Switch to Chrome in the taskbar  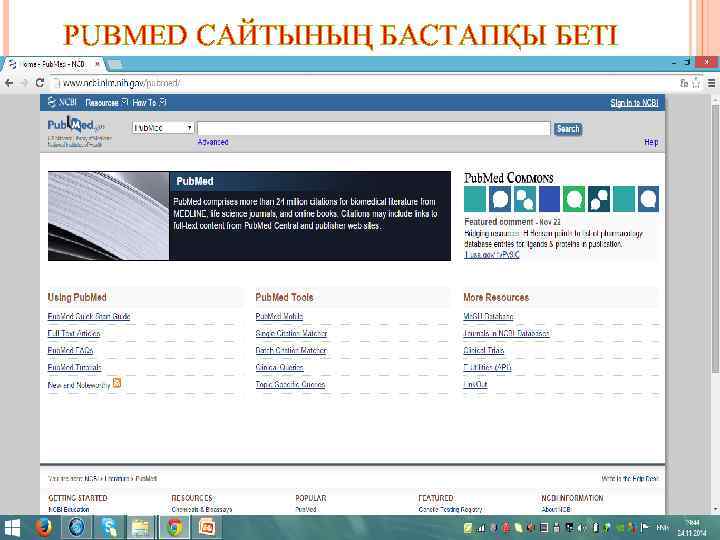(174, 527)
